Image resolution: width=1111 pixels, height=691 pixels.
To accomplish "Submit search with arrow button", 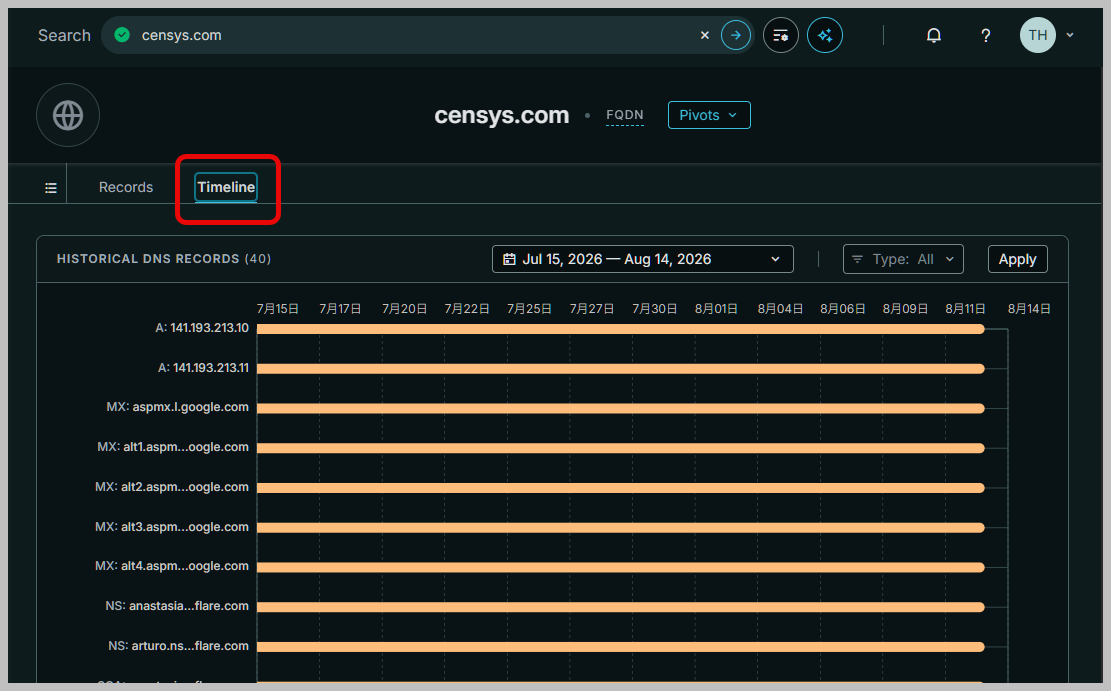I will point(735,35).
